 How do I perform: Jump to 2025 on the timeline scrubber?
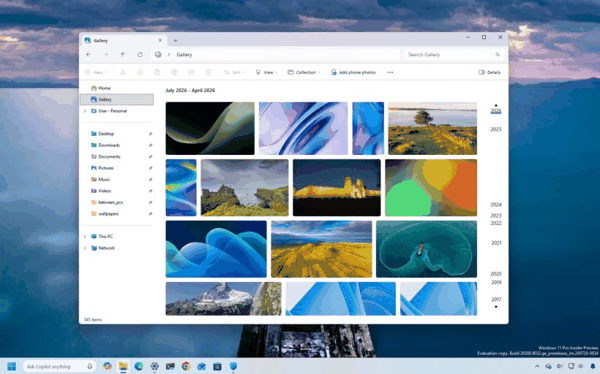496,129
